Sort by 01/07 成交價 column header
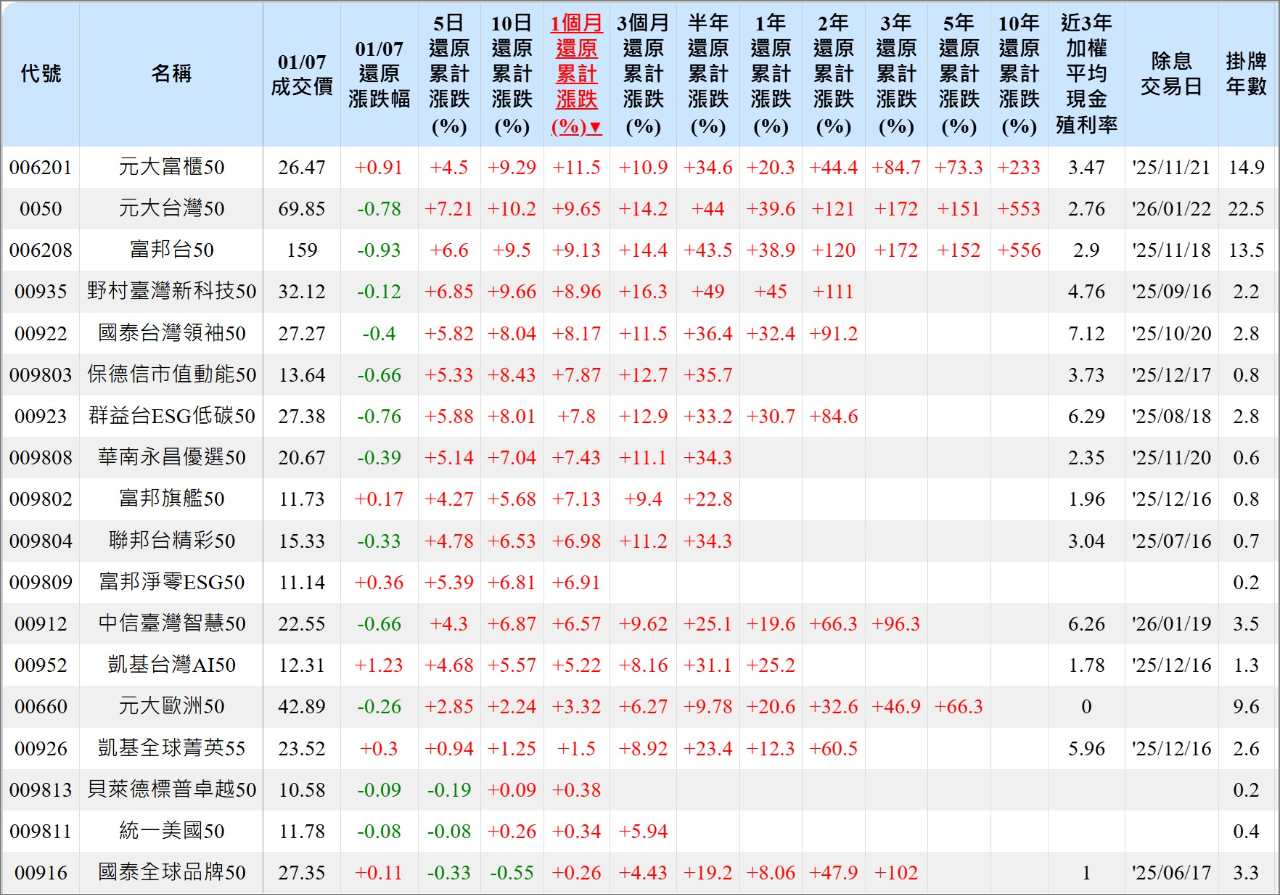Viewport: 1280px width, 895px height. pos(302,74)
